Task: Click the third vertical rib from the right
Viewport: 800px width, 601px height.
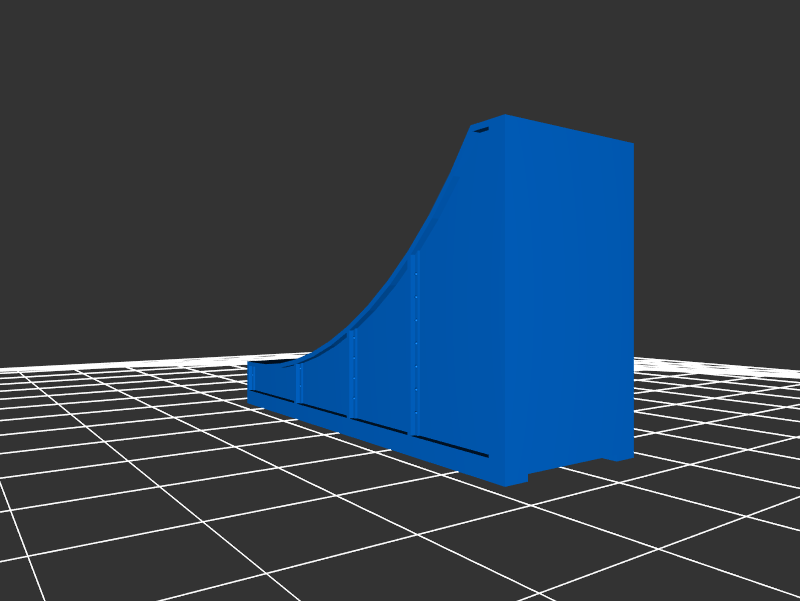Action: [x=299, y=383]
